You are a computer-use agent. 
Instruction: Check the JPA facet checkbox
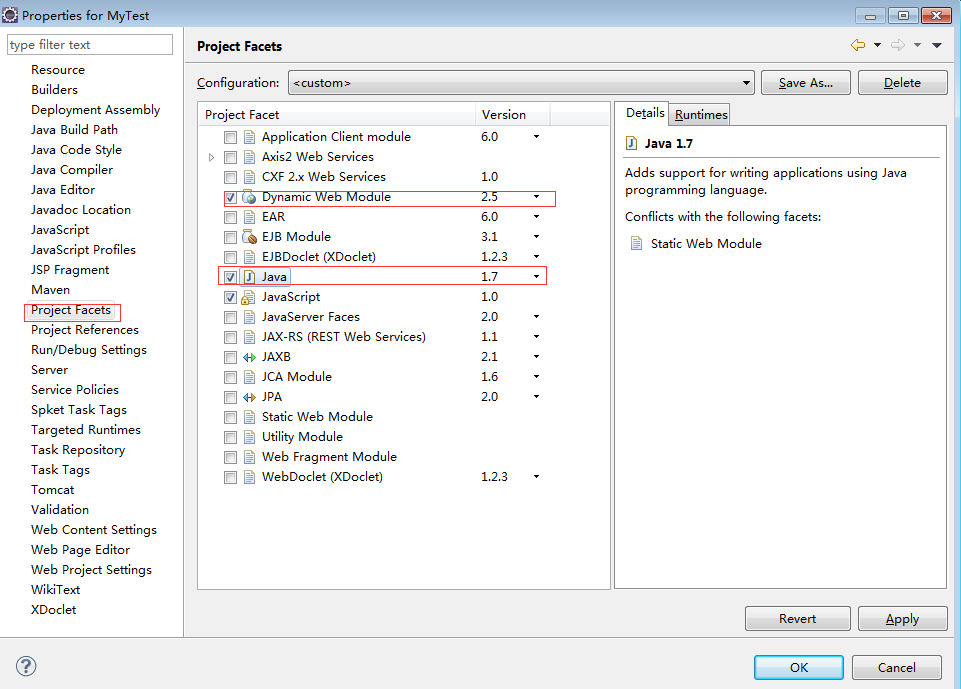tap(230, 397)
